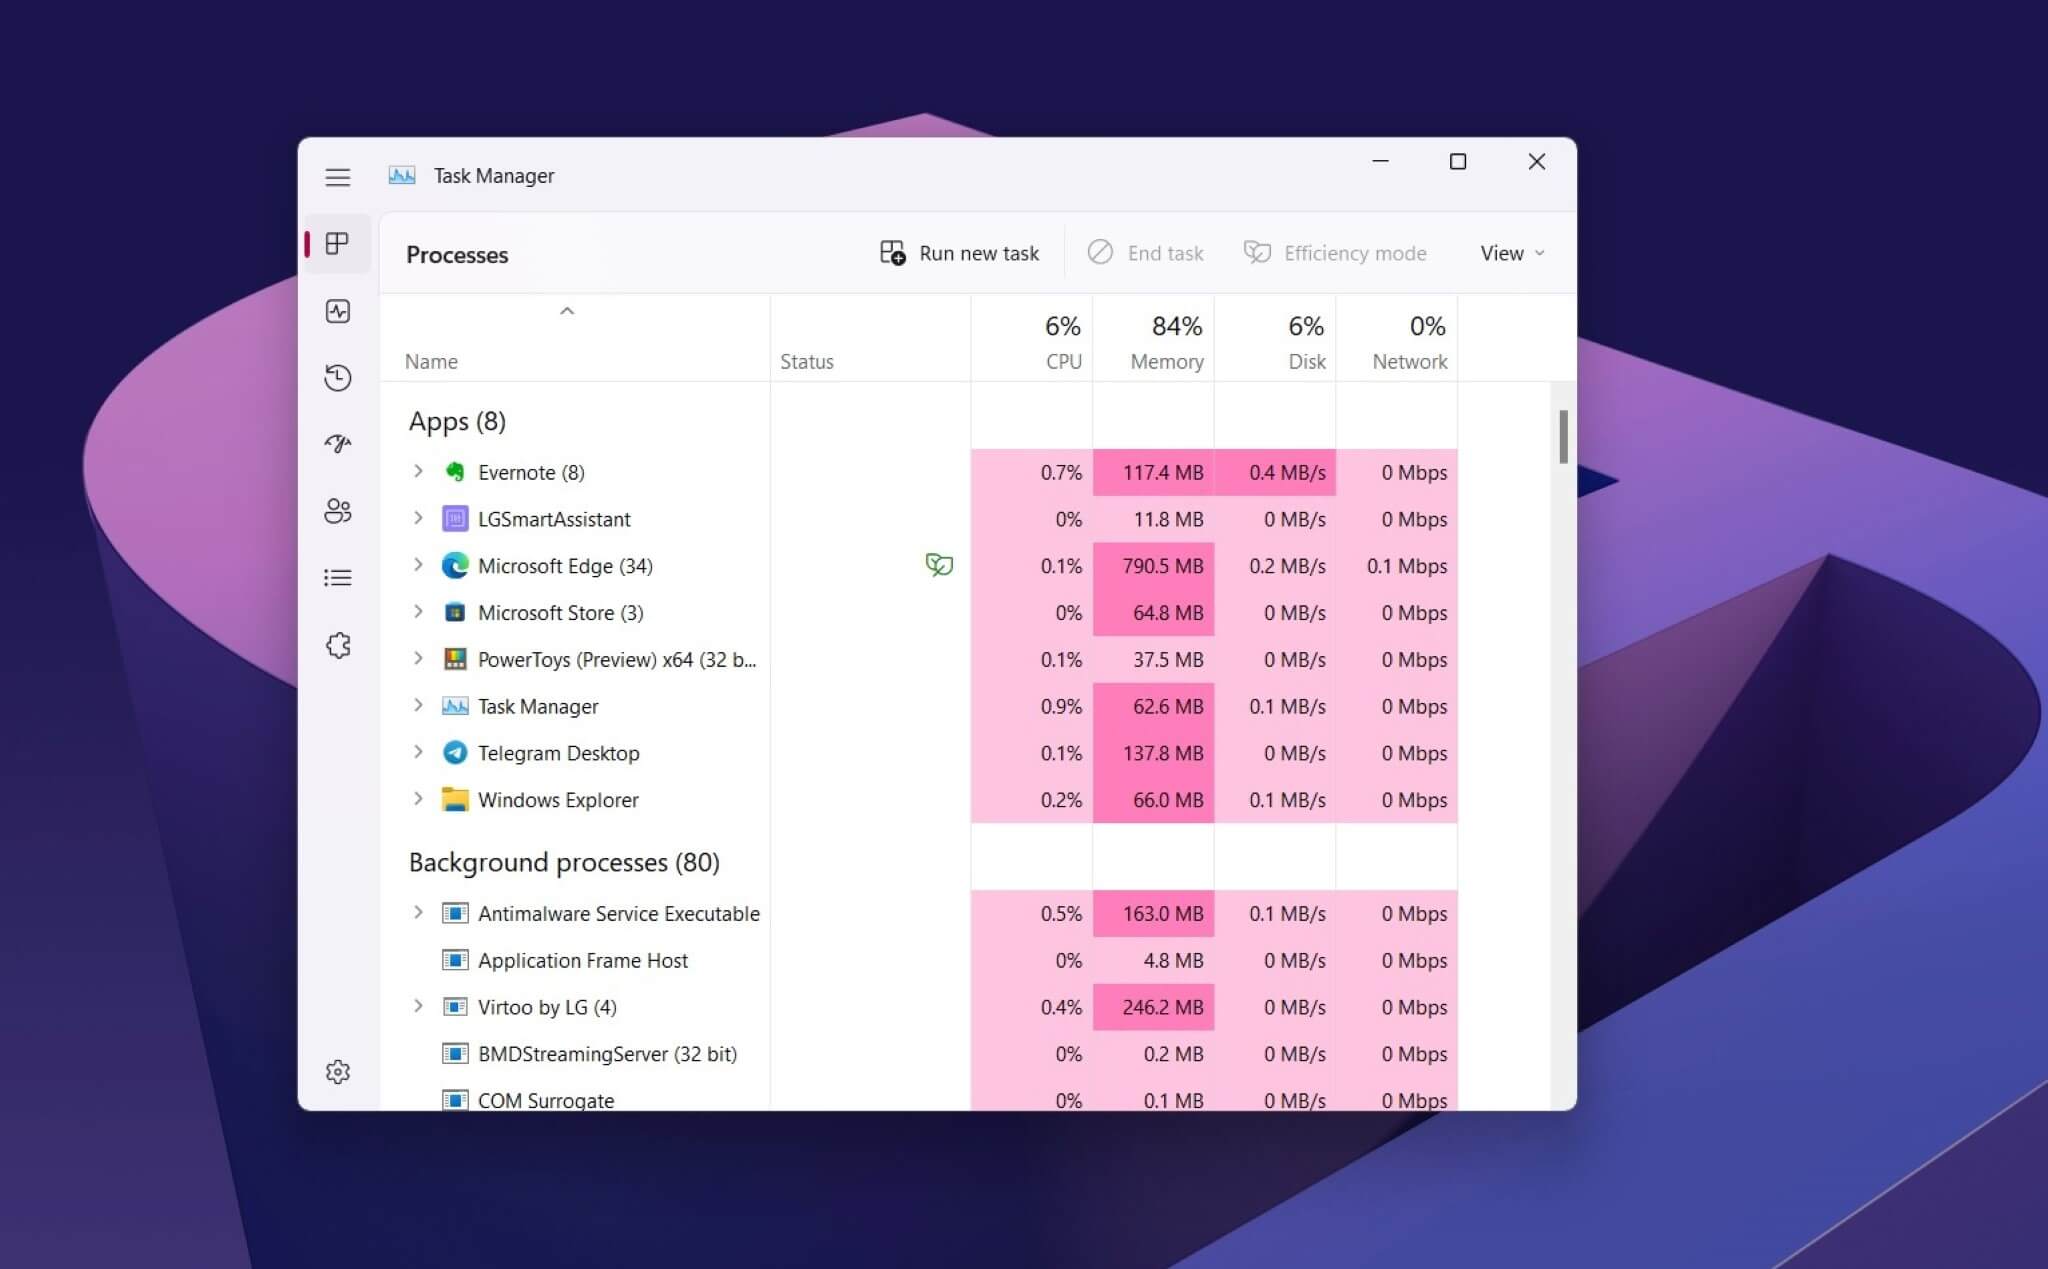Sort by the Name column header
Screen dimensions: 2048x1269
pyautogui.click(x=575, y=339)
